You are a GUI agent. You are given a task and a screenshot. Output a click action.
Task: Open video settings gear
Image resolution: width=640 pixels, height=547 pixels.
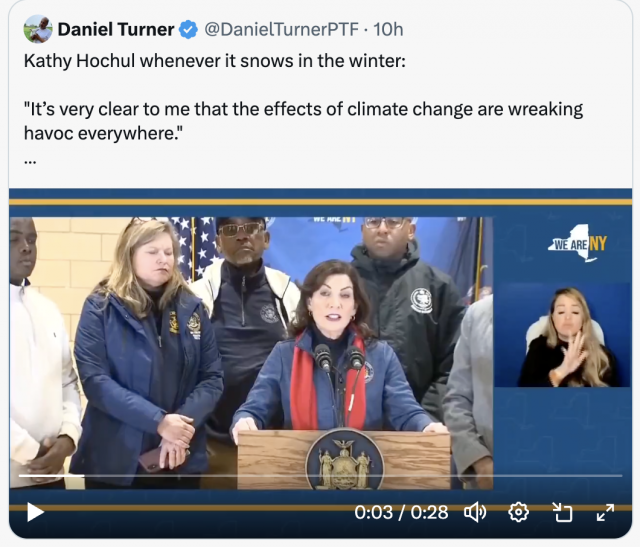518,513
